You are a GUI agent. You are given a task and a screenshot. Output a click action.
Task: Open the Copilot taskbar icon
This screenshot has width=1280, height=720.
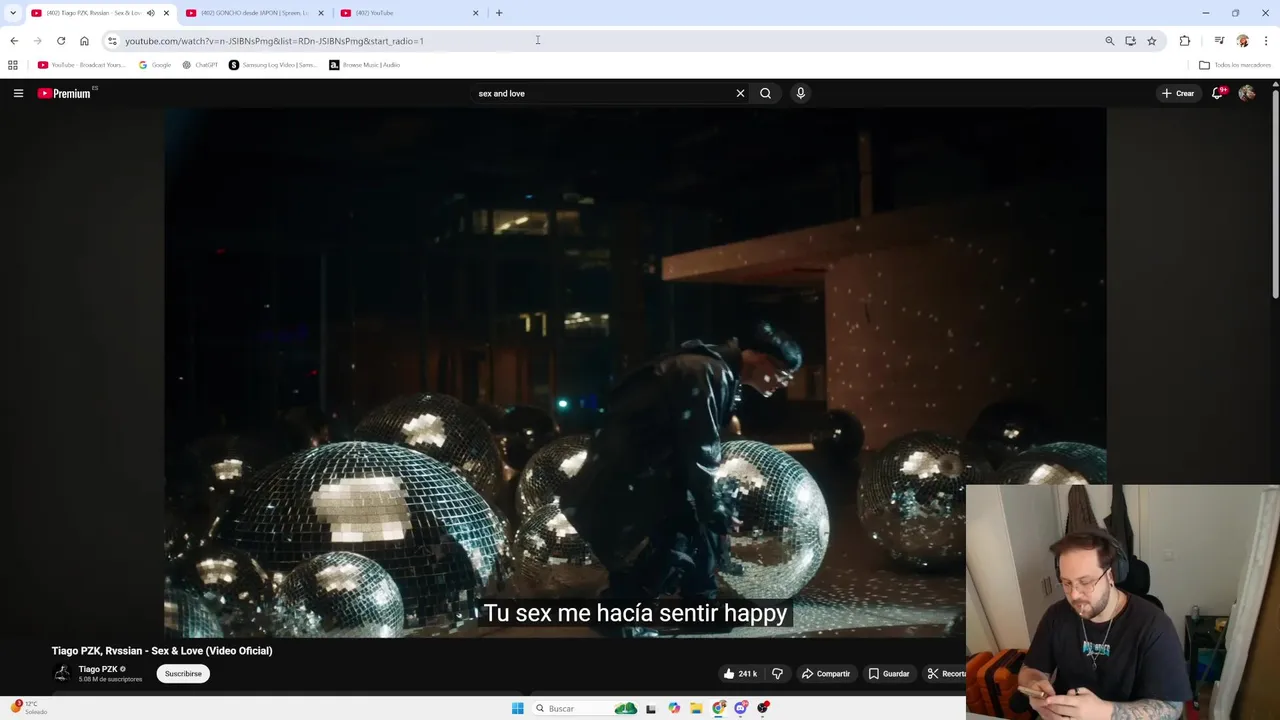[674, 708]
